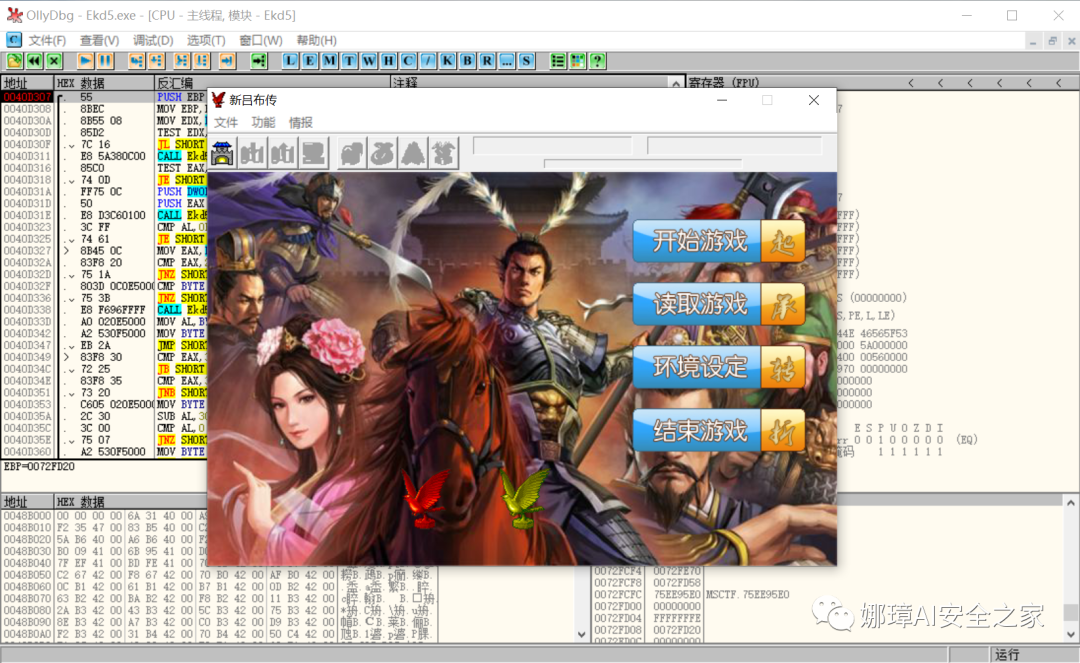Select stack row 0072FCFC with MSCTF comment
Viewport: 1080px width, 663px height.
click(692, 595)
